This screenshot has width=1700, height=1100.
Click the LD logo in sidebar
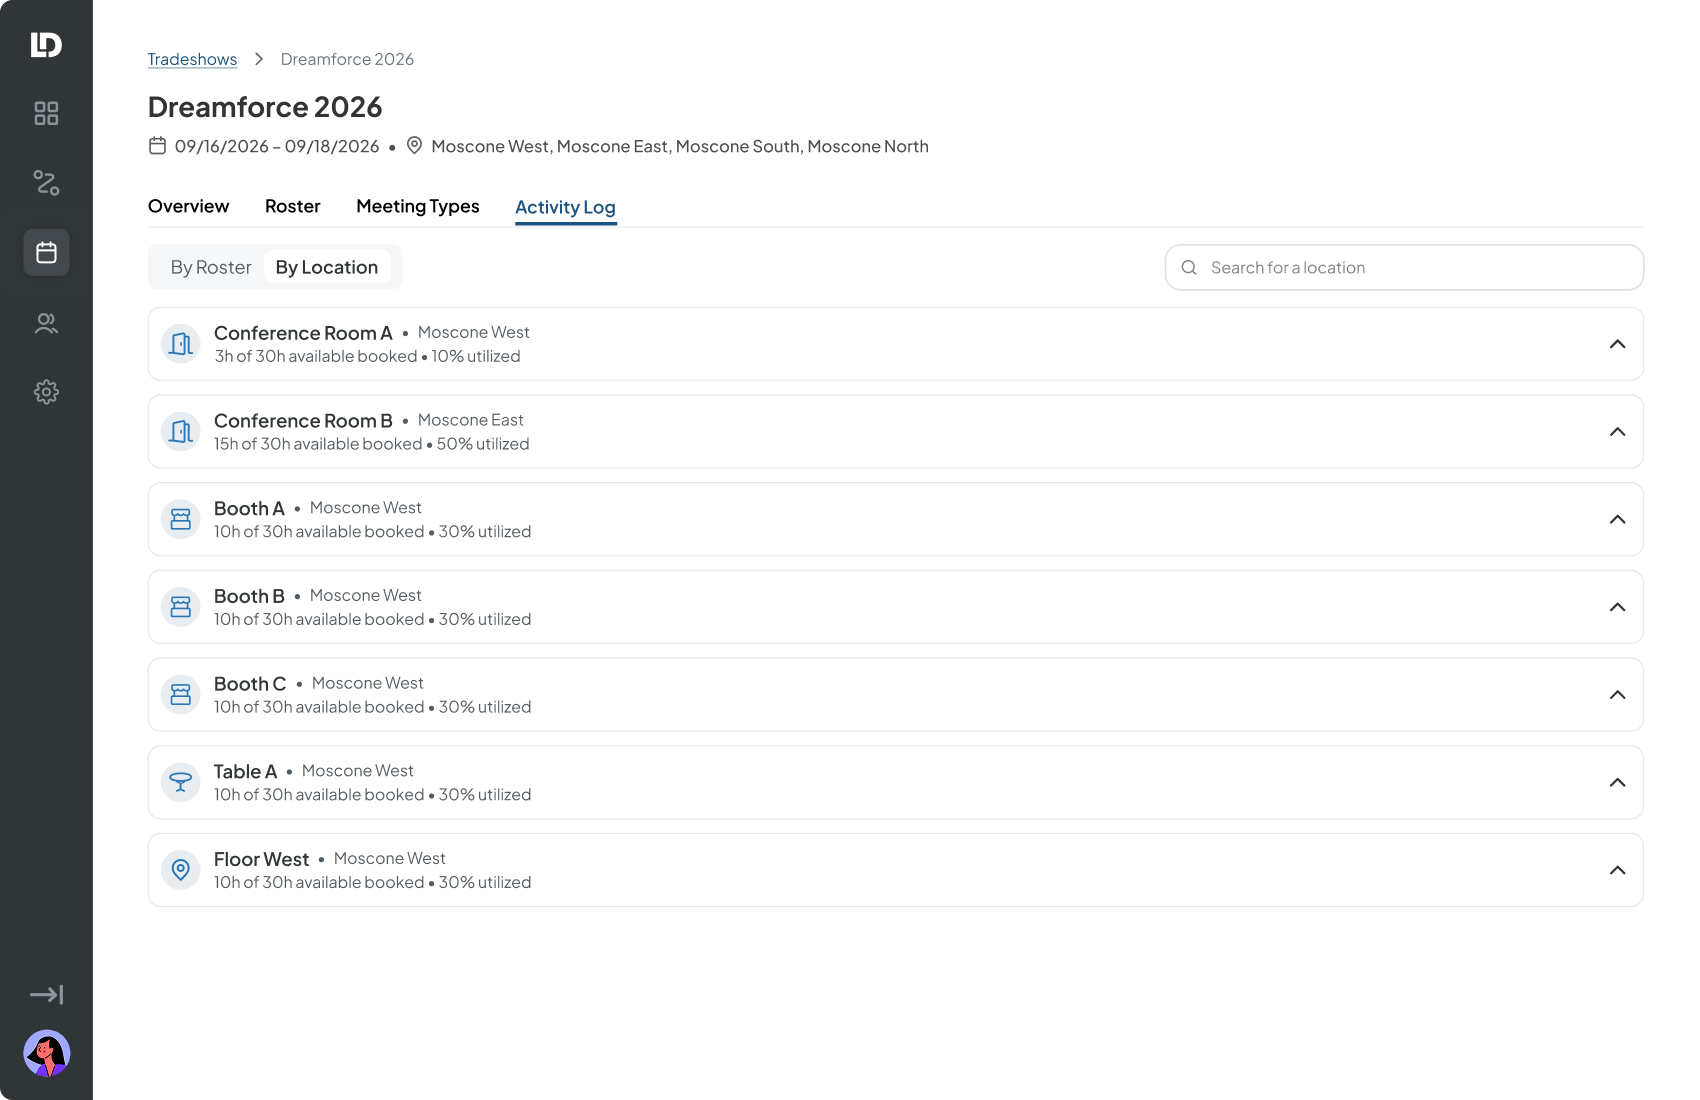tap(46, 44)
